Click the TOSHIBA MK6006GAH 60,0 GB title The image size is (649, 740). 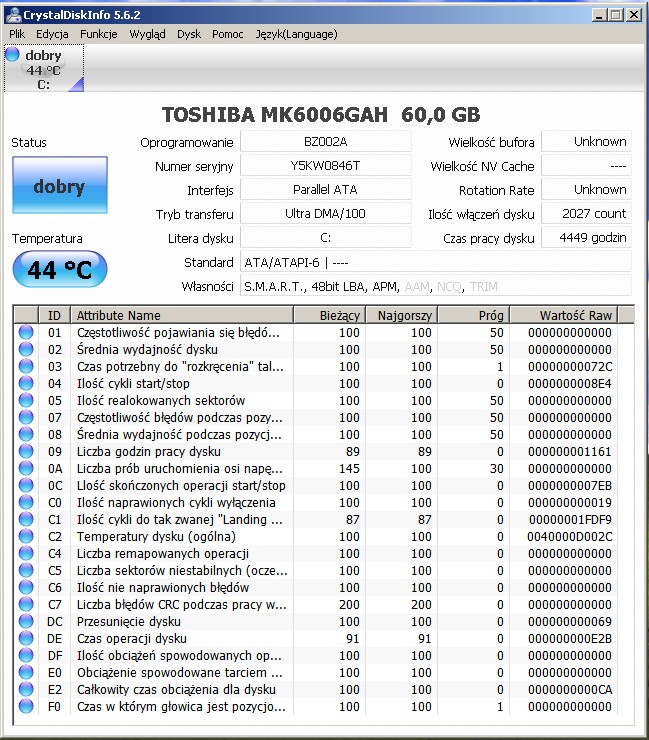point(321,115)
